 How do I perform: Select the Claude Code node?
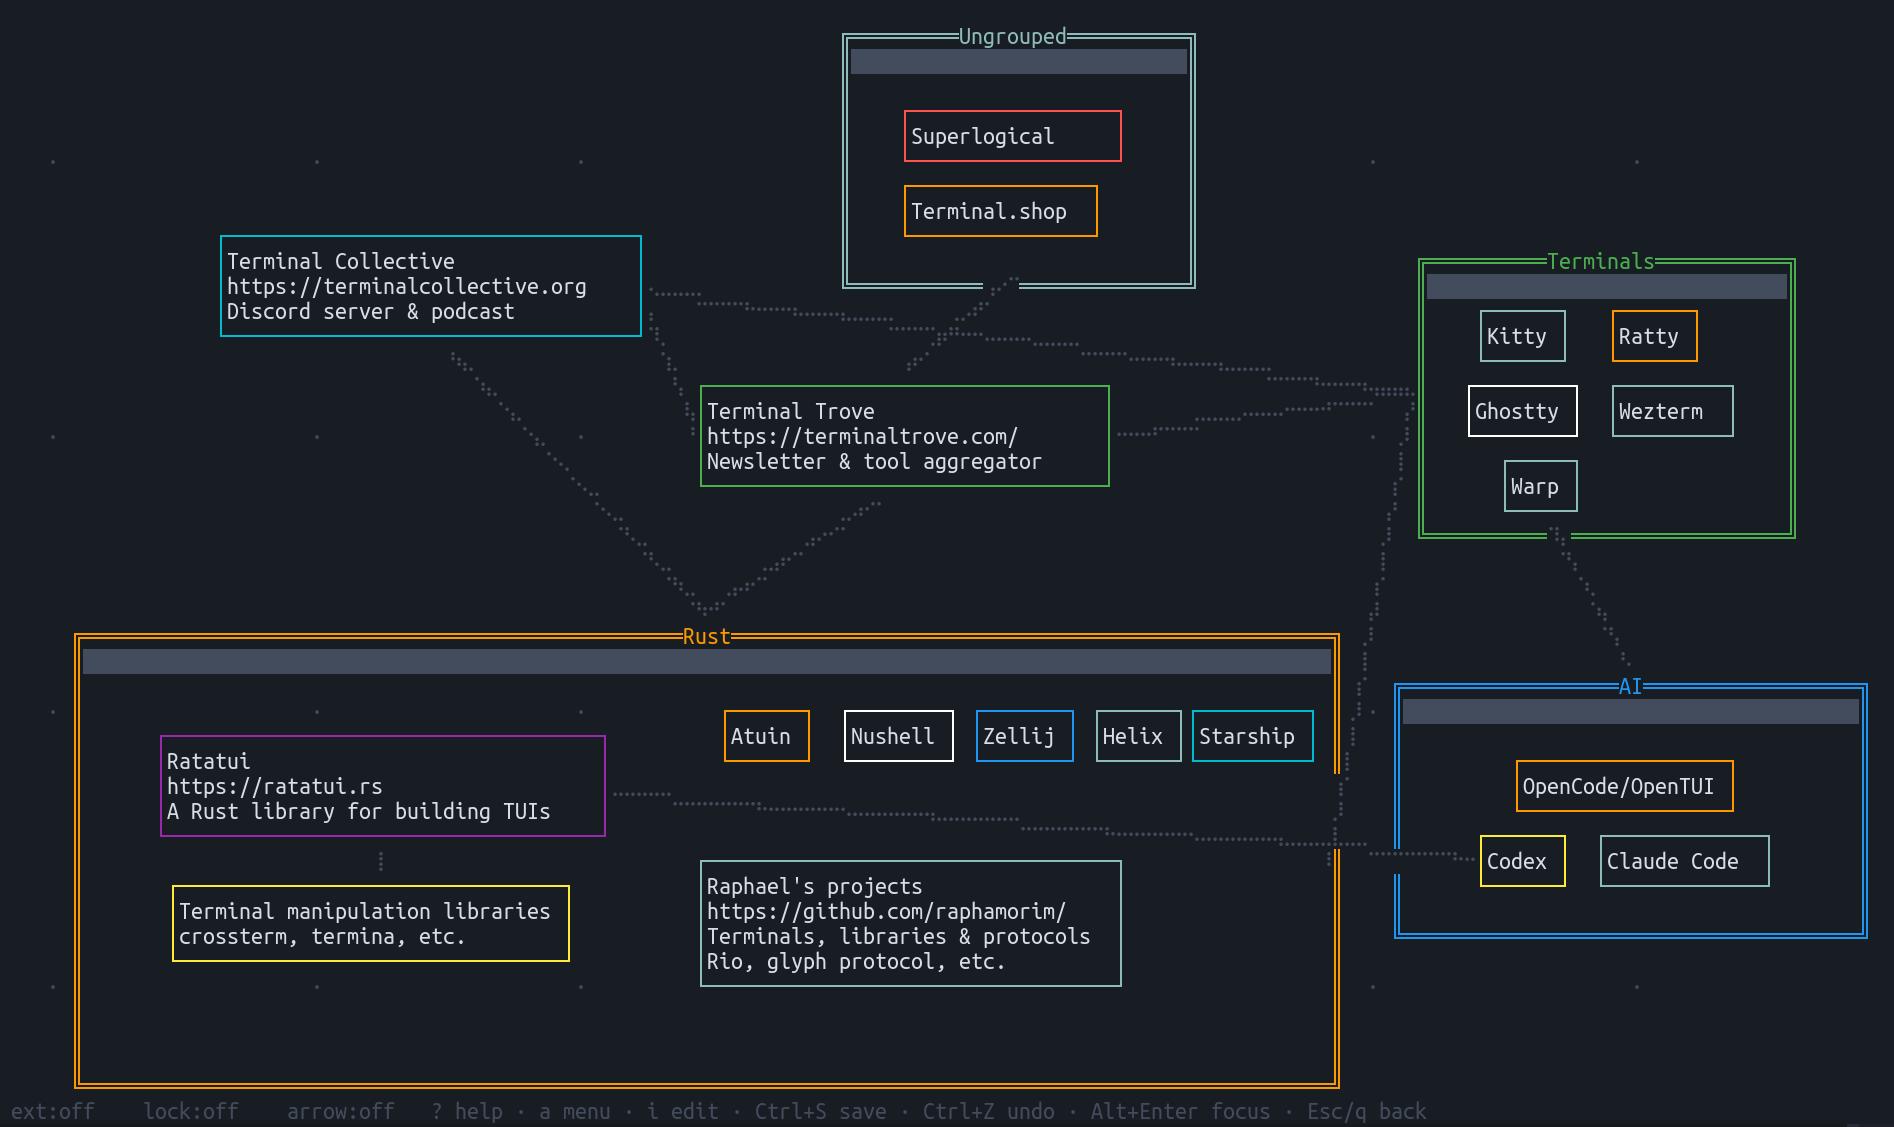tap(1684, 861)
